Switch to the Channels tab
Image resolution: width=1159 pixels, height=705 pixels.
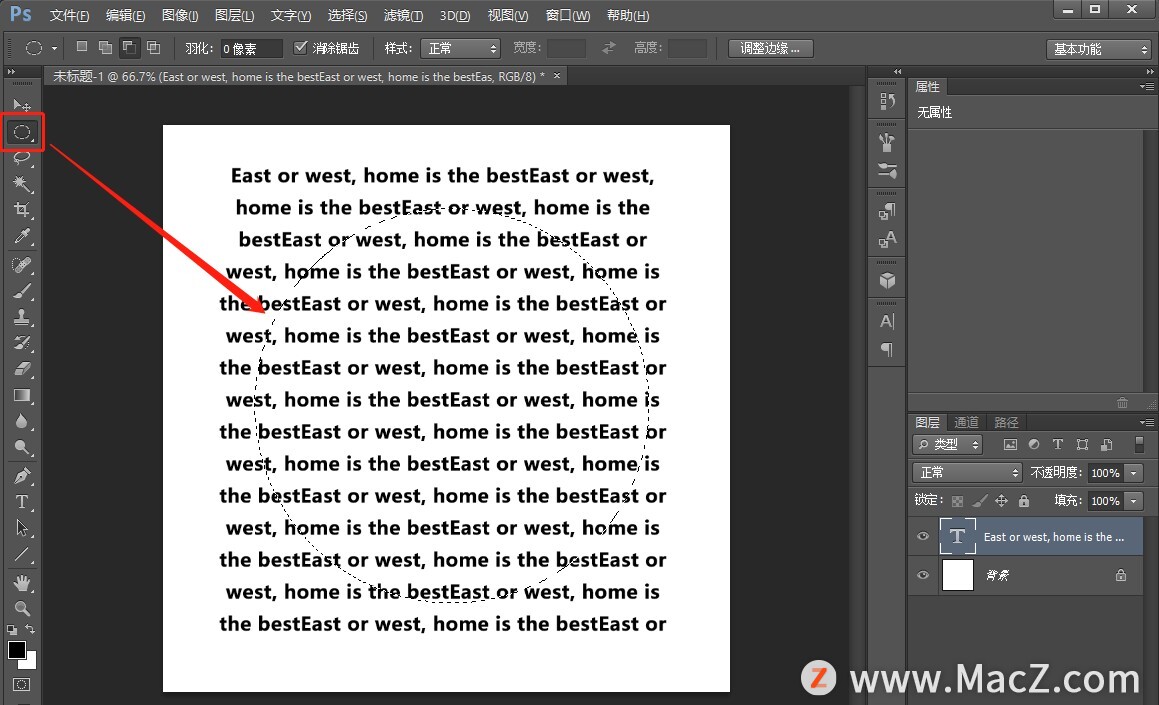966,422
